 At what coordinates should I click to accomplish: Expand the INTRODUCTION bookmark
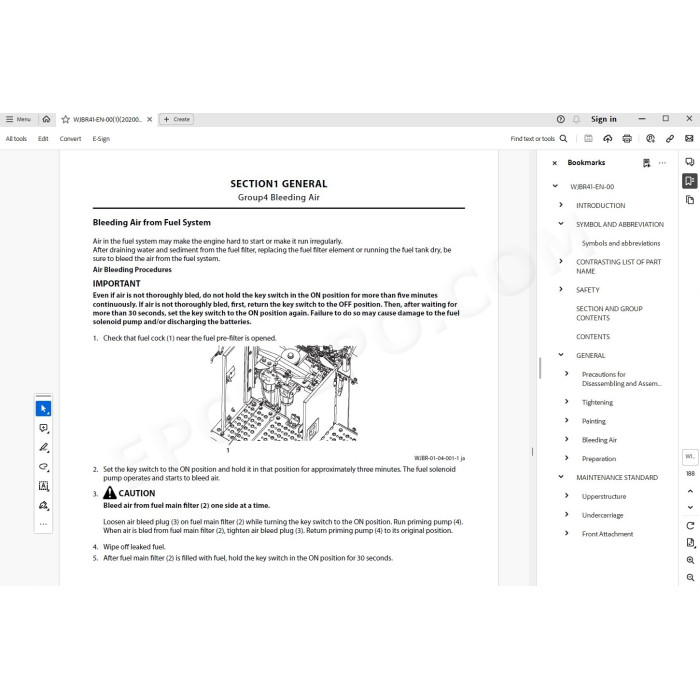point(561,204)
